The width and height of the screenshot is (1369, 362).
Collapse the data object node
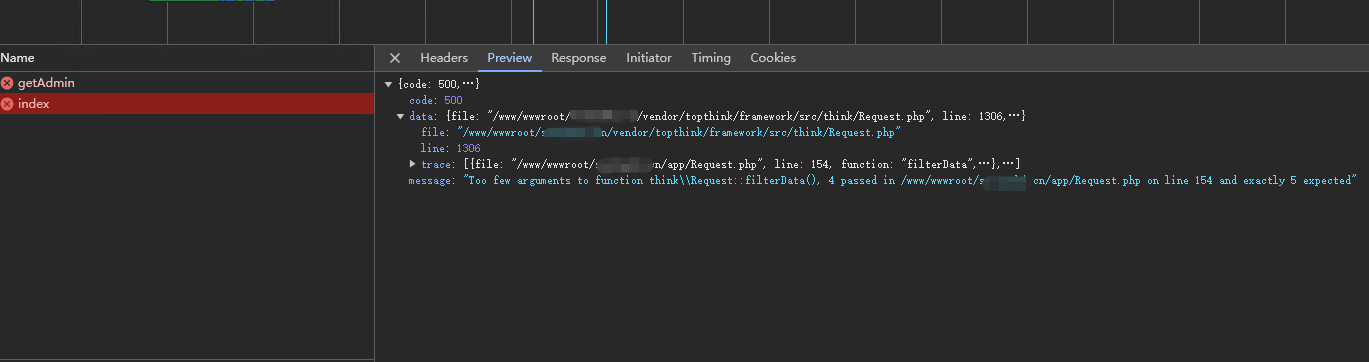click(x=401, y=116)
